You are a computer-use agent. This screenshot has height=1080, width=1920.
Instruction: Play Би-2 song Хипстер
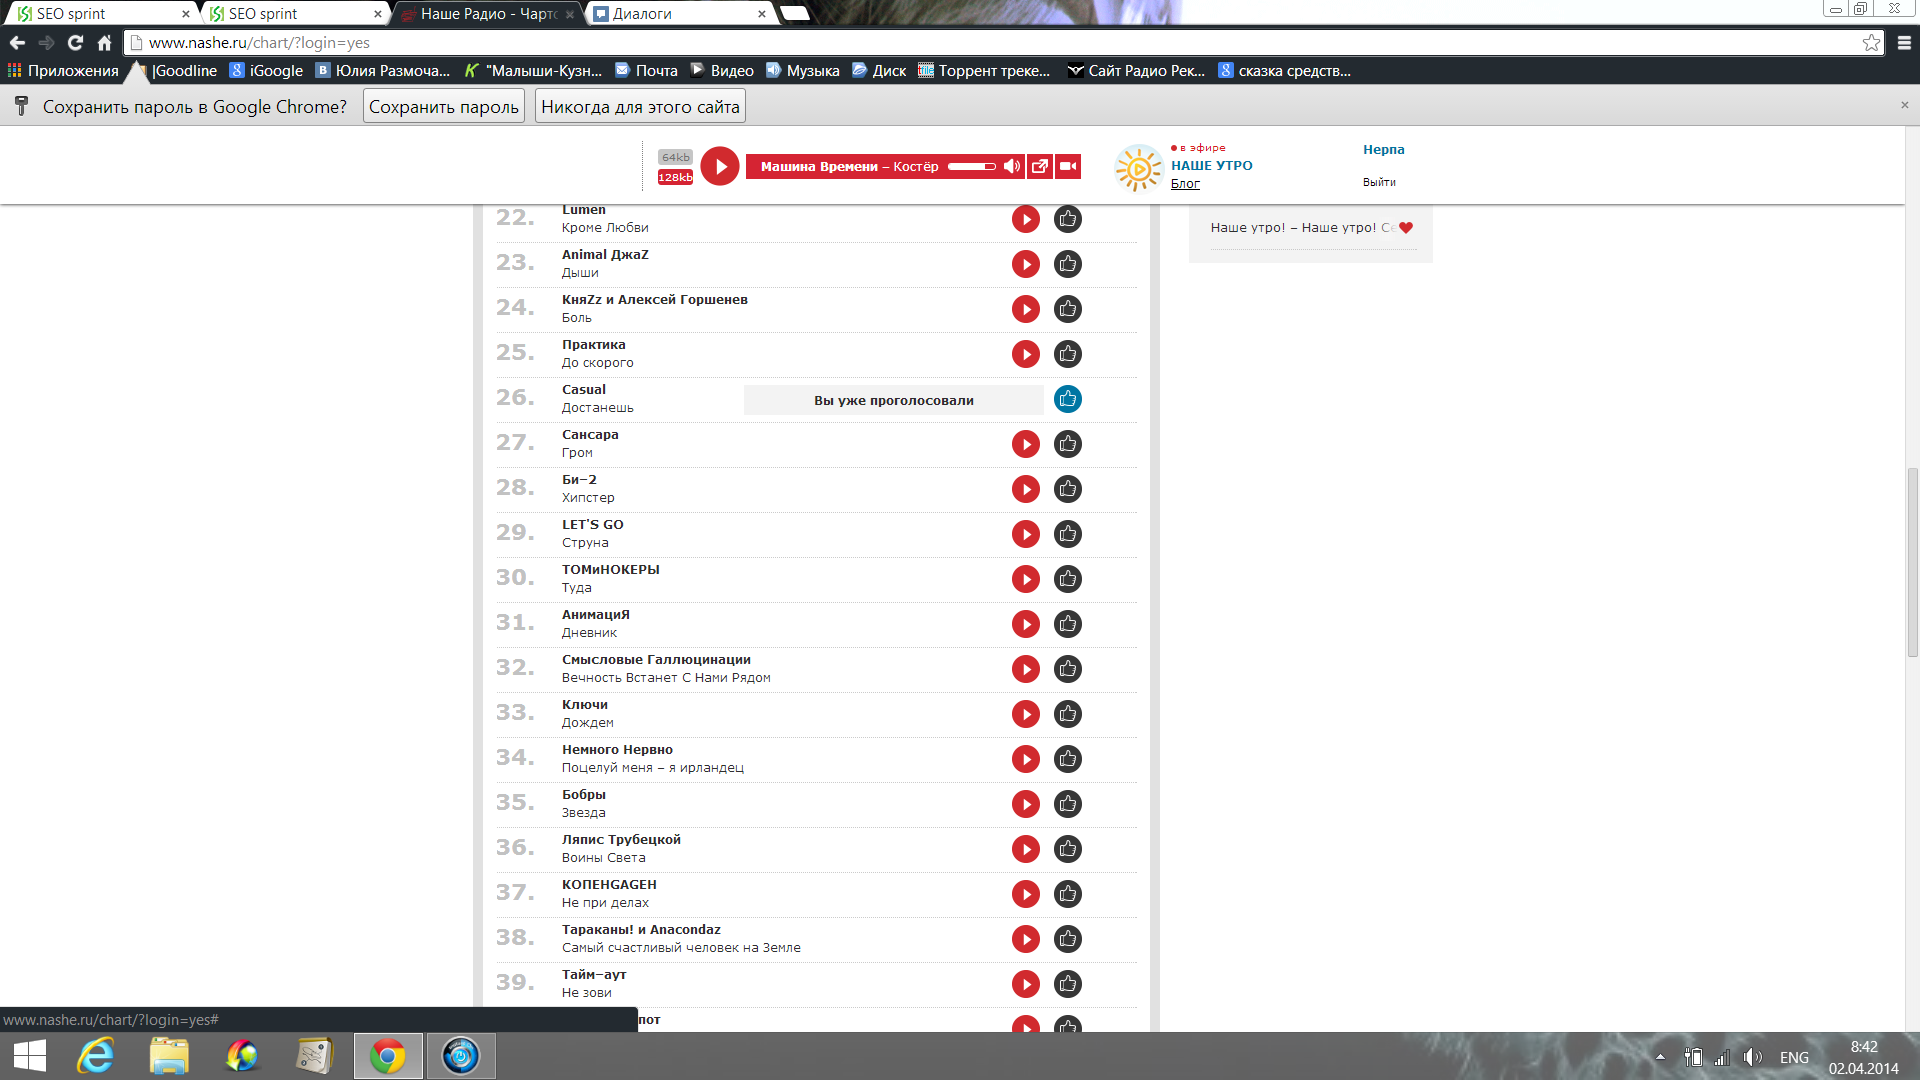pos(1025,489)
